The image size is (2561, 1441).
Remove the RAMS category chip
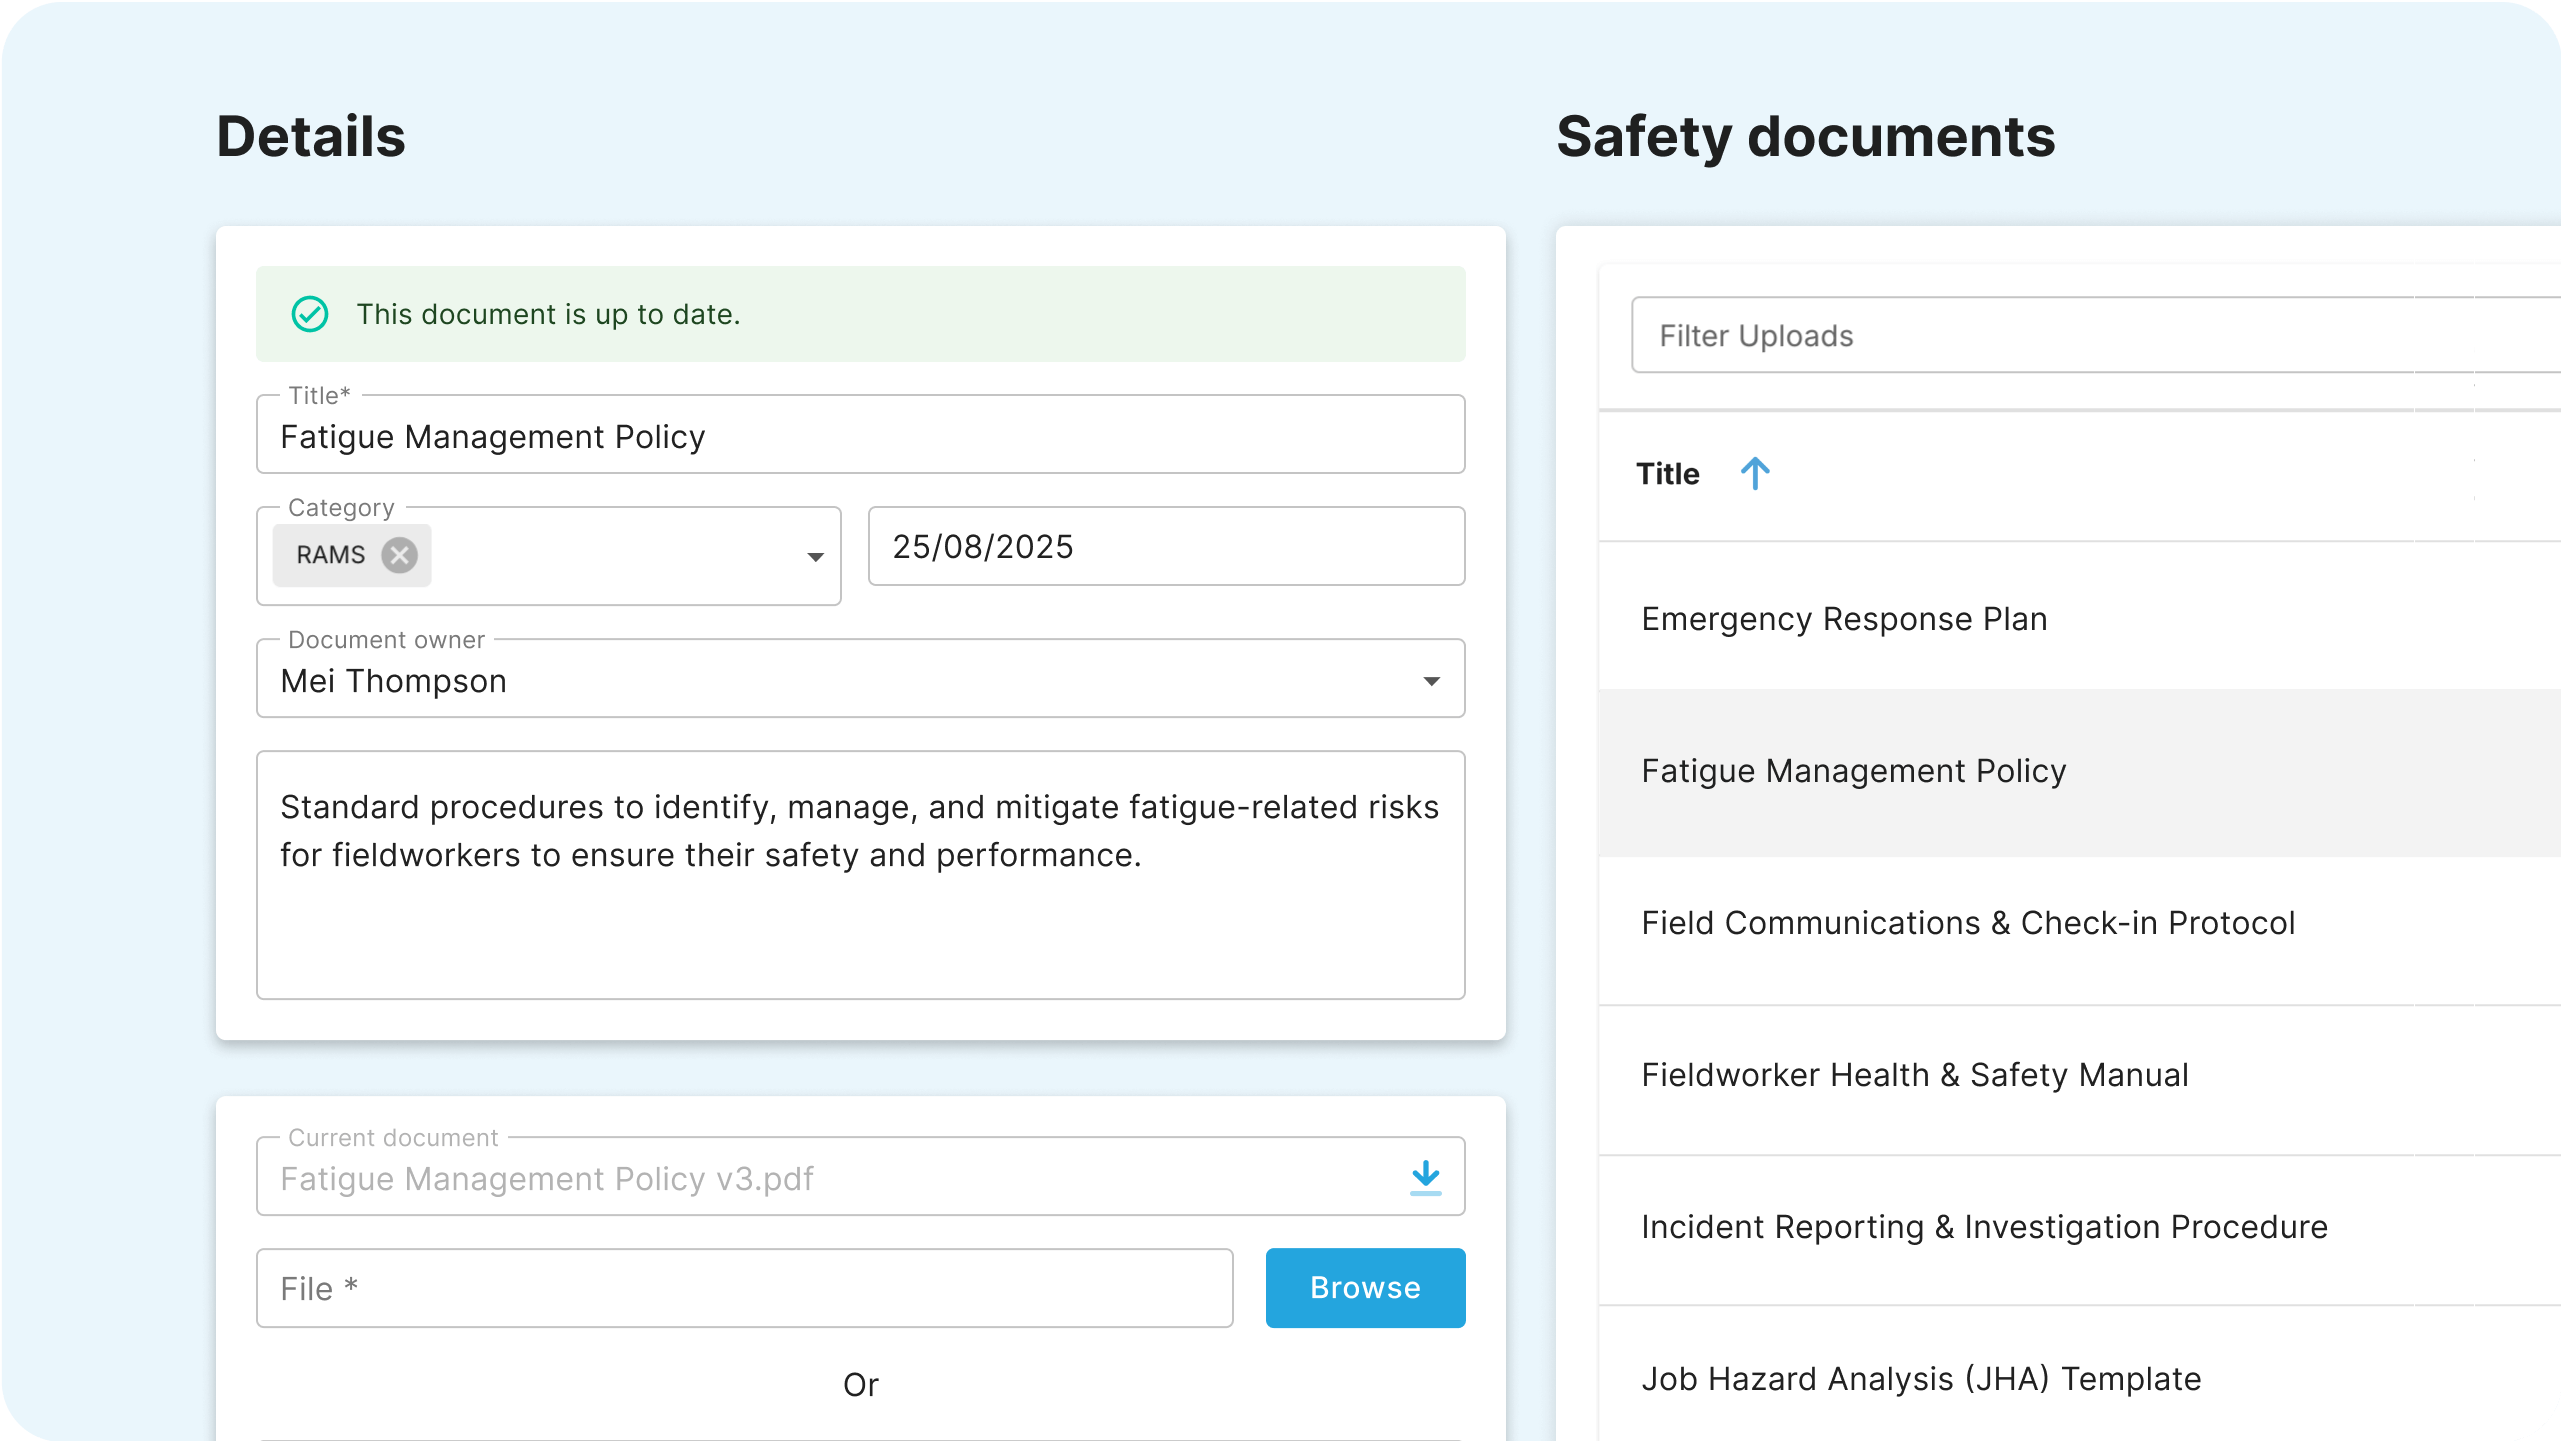click(x=399, y=555)
